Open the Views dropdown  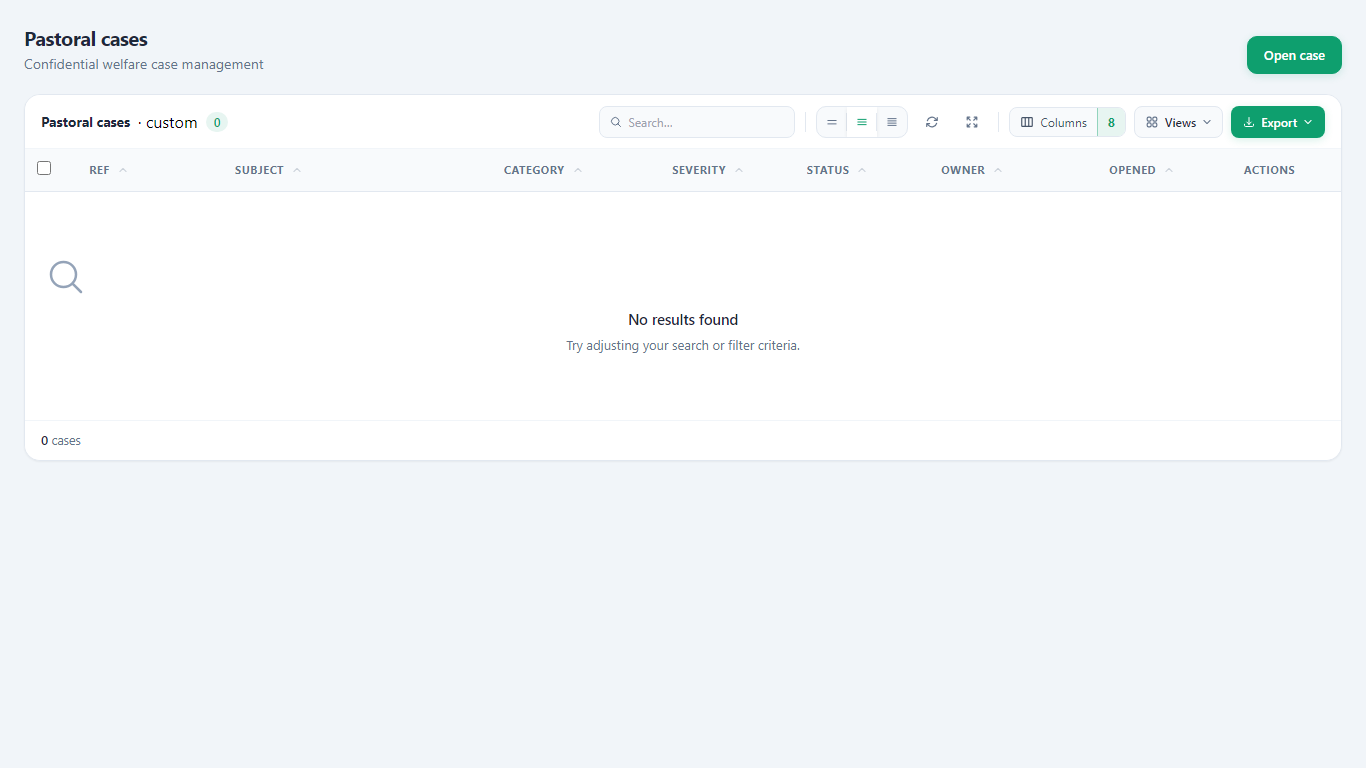pos(1178,122)
